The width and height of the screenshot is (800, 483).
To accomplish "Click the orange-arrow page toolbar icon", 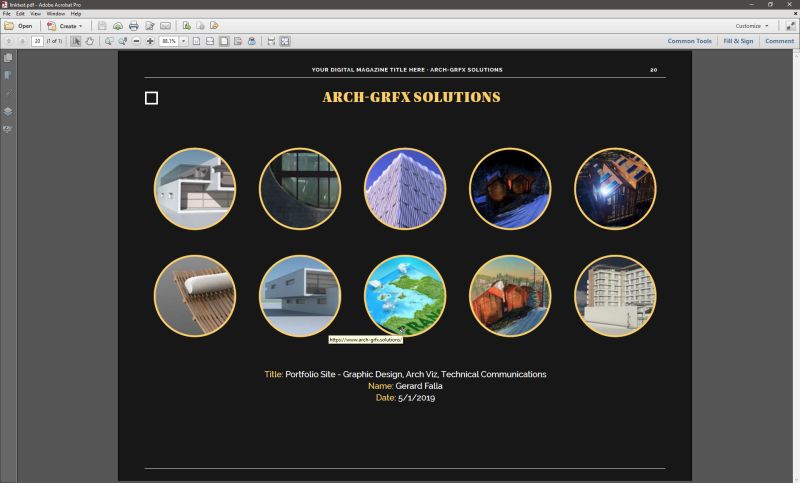I will point(214,26).
